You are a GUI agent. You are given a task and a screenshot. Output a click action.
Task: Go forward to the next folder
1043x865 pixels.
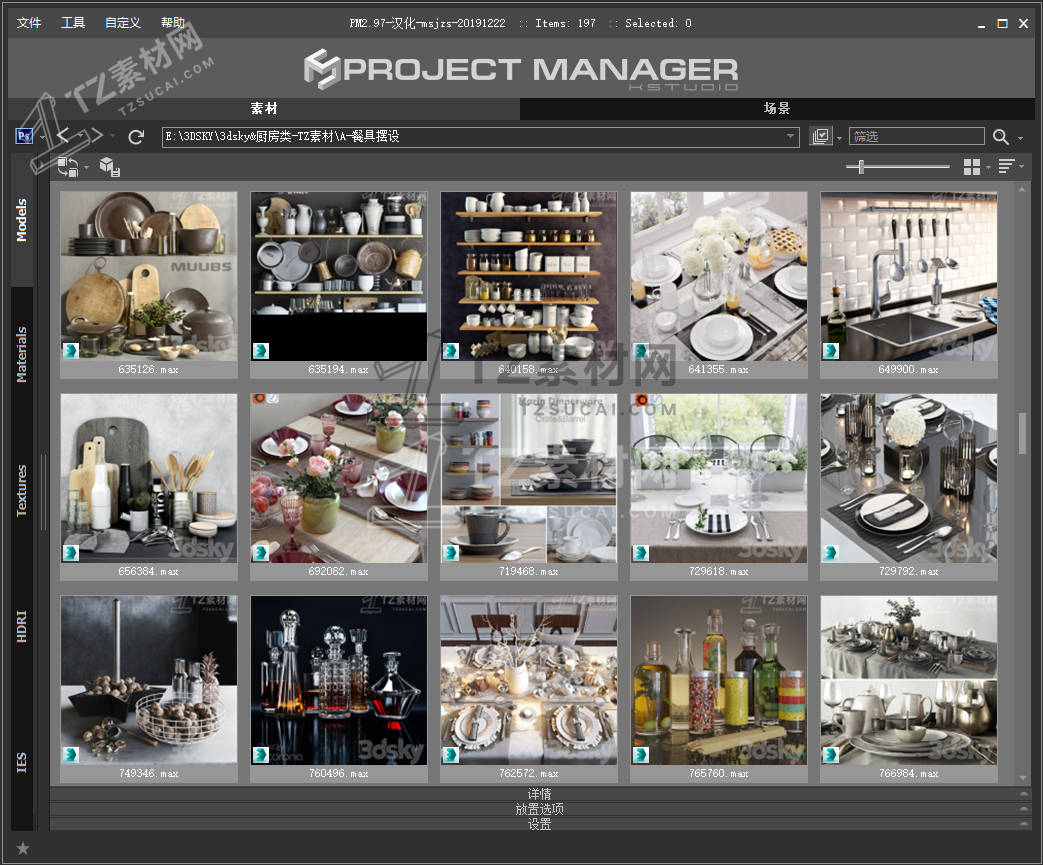pyautogui.click(x=97, y=136)
